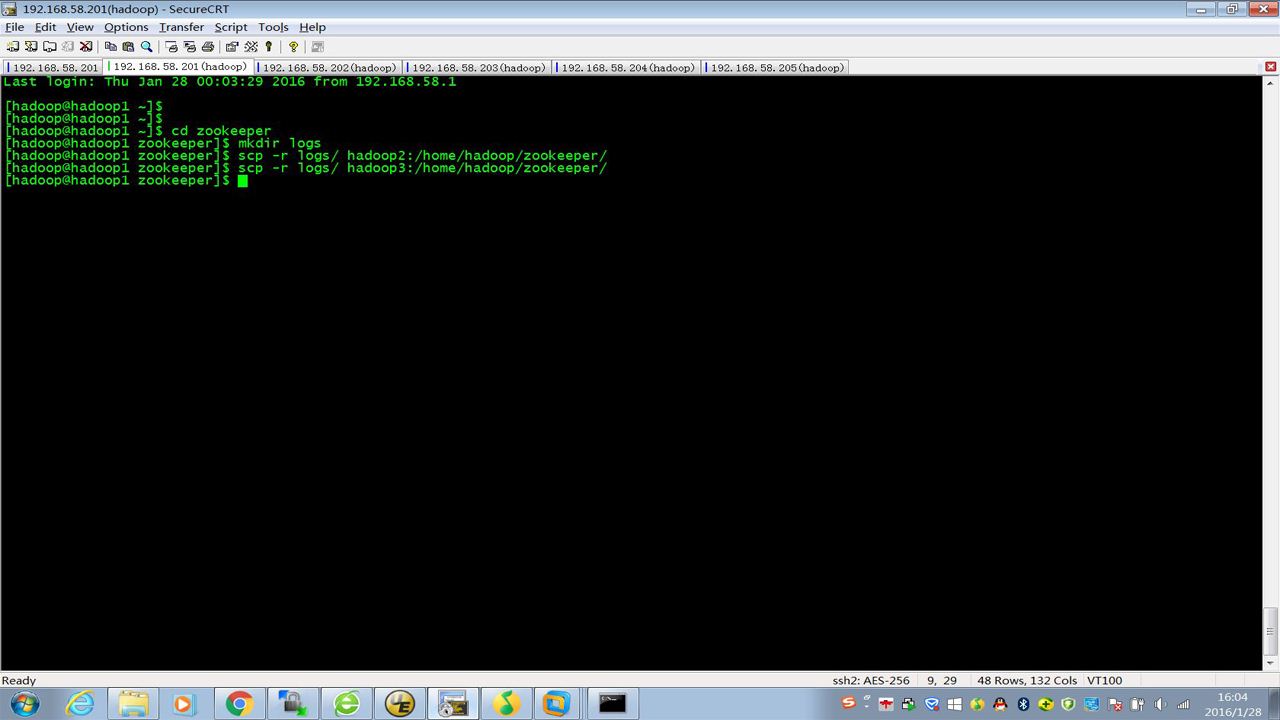Open the Edit menu
The image size is (1280, 720).
click(46, 27)
